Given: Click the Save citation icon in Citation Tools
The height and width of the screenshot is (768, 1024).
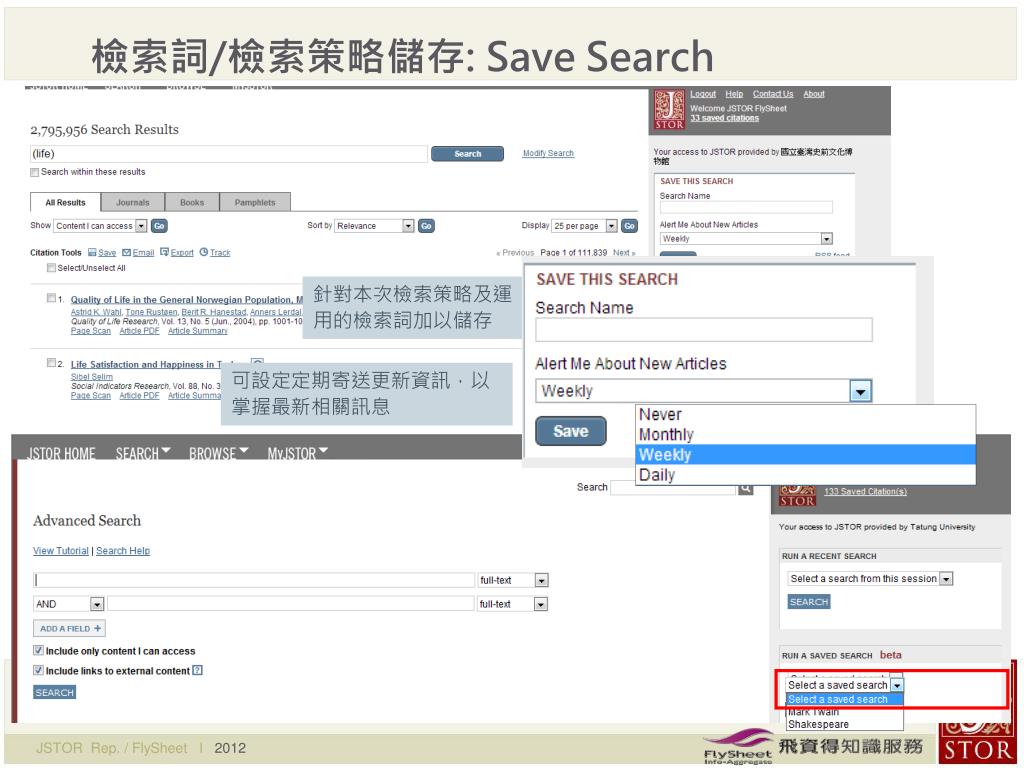Looking at the screenshot, I should (x=92, y=252).
